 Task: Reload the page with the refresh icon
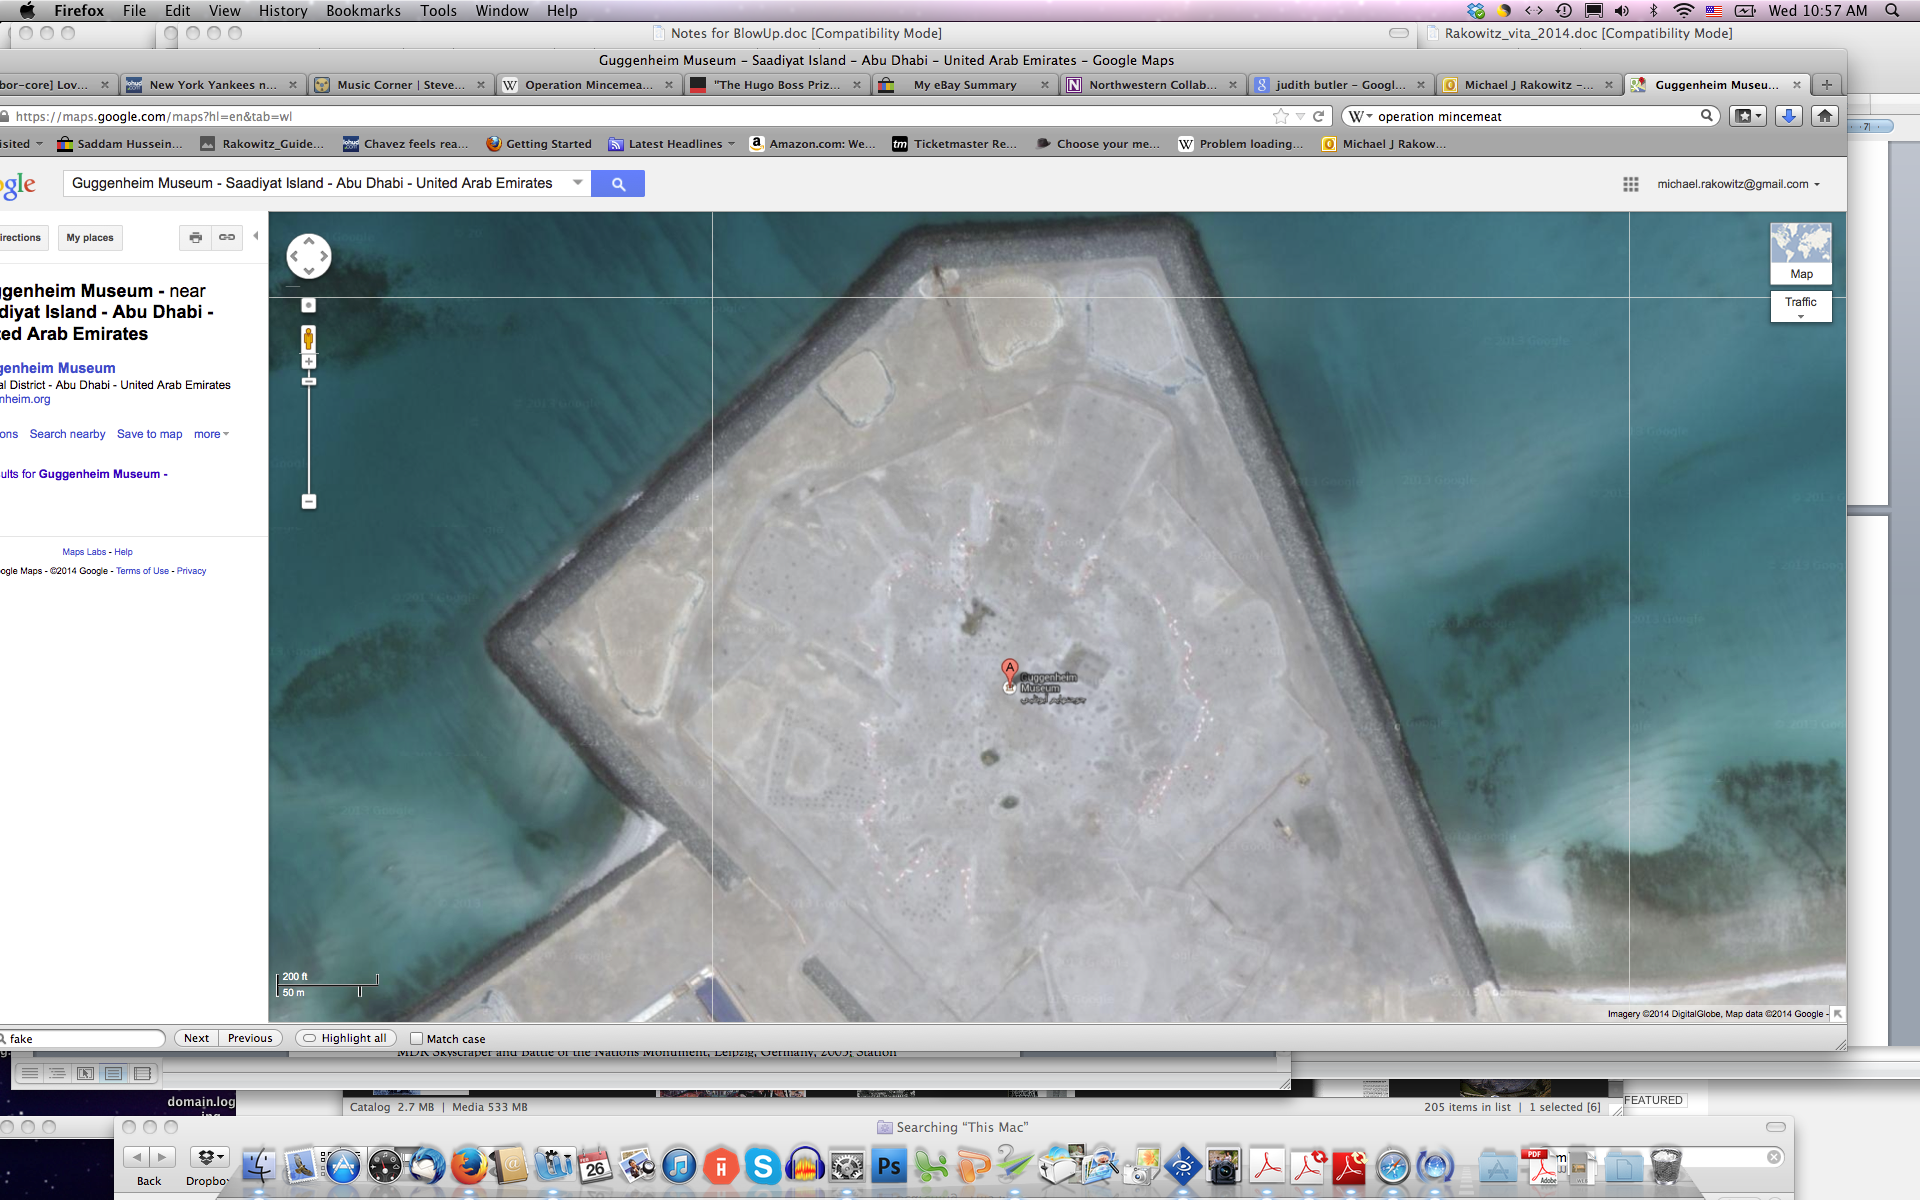(1318, 116)
